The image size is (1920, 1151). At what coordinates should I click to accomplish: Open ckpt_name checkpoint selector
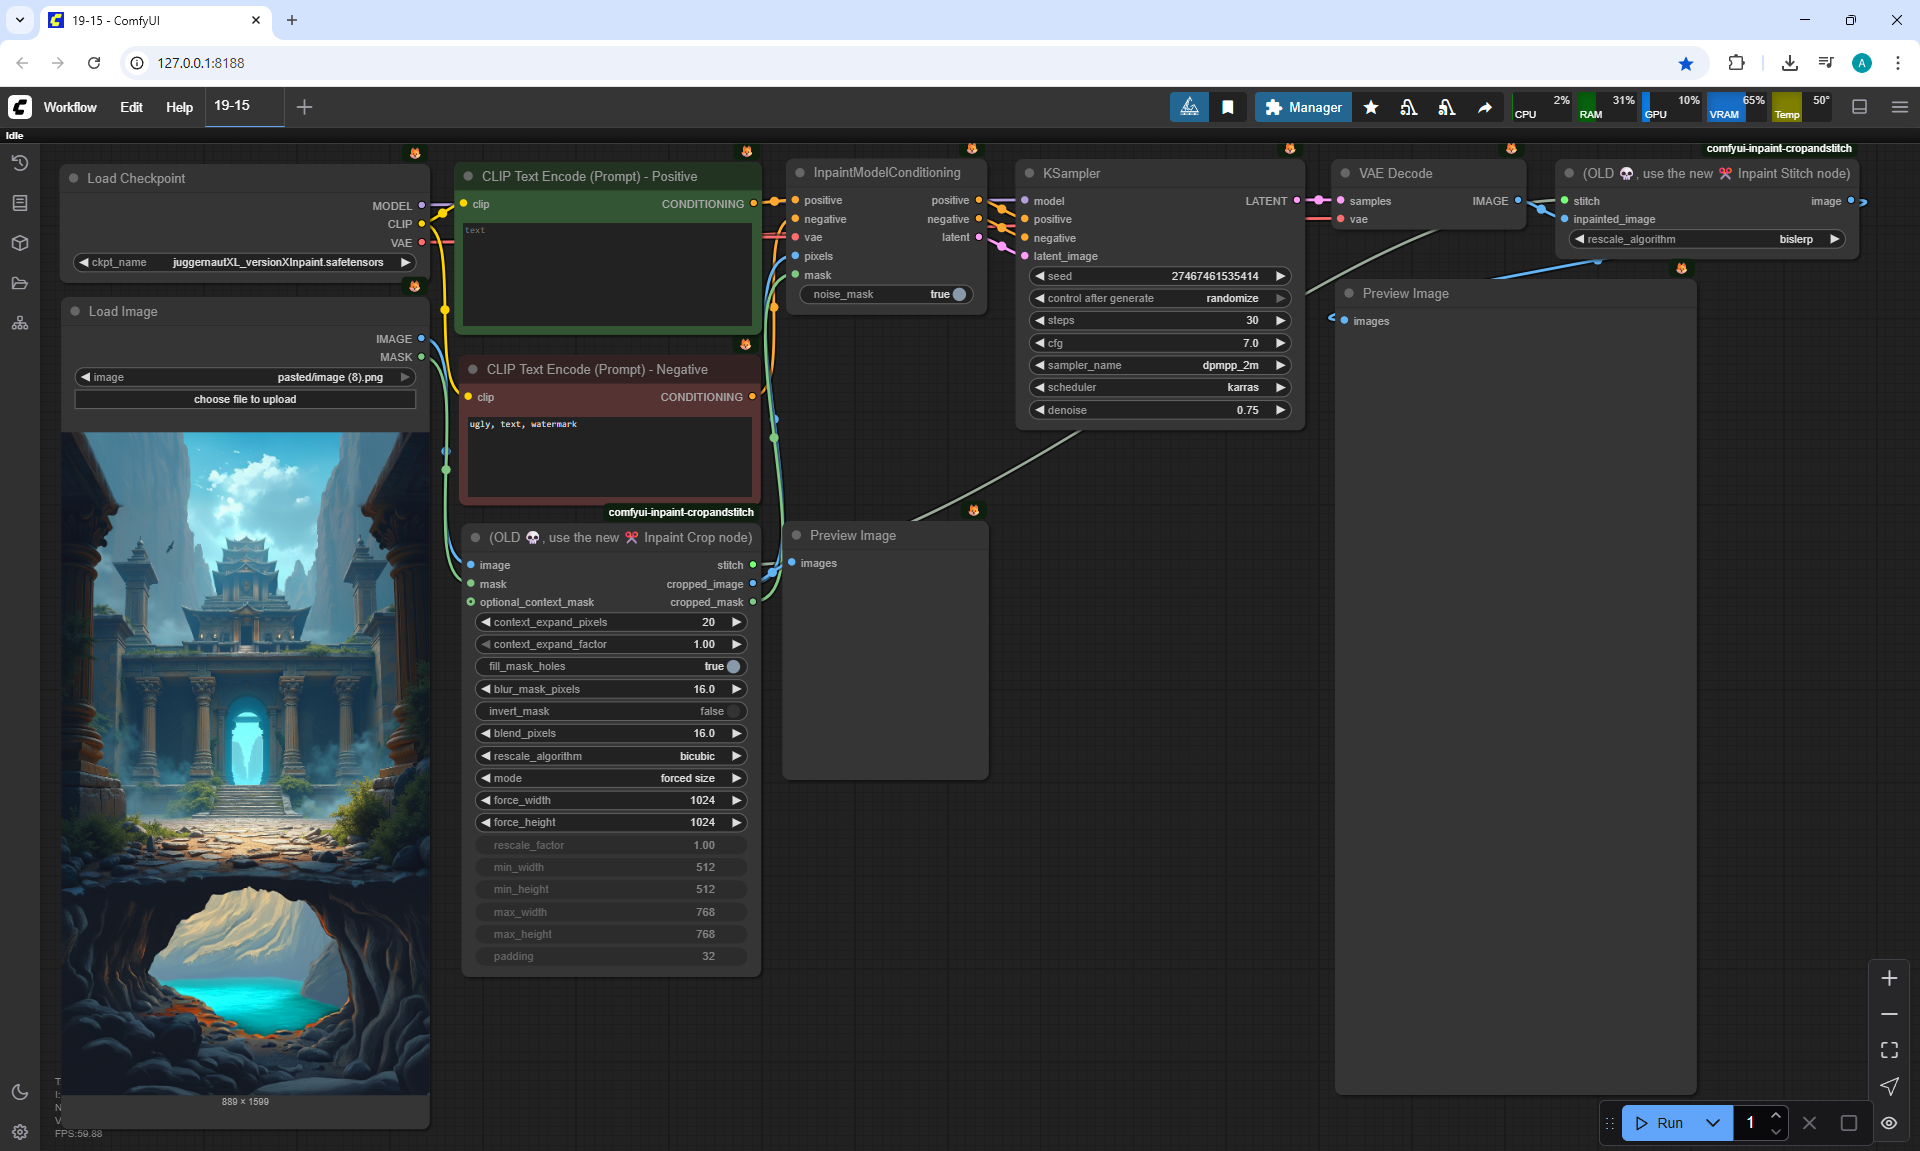[245, 262]
